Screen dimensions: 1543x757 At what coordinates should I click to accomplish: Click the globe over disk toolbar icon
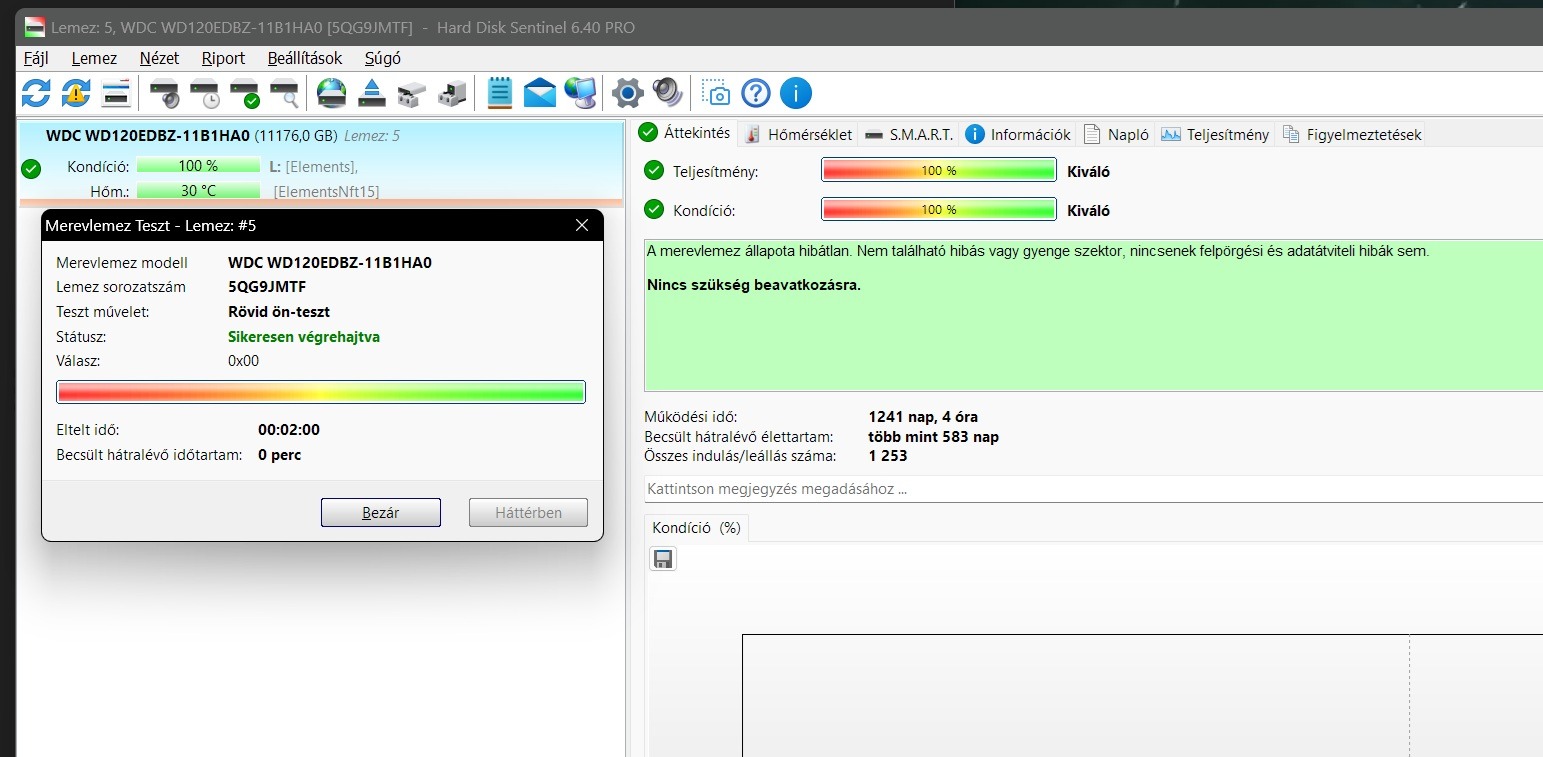tap(331, 93)
